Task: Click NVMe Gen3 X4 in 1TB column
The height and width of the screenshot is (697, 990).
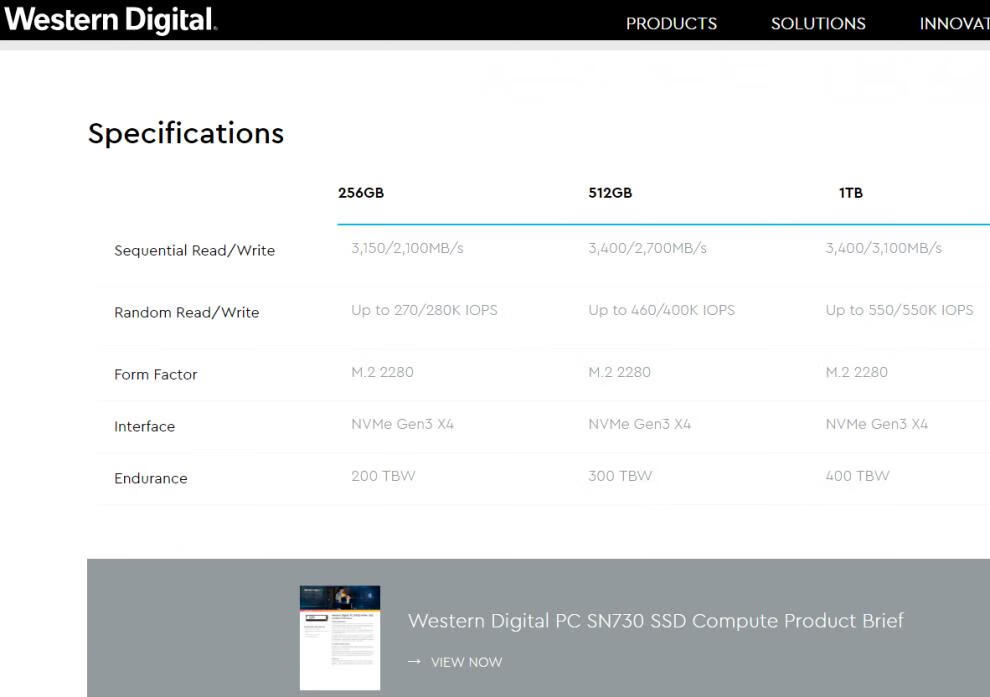Action: [876, 424]
